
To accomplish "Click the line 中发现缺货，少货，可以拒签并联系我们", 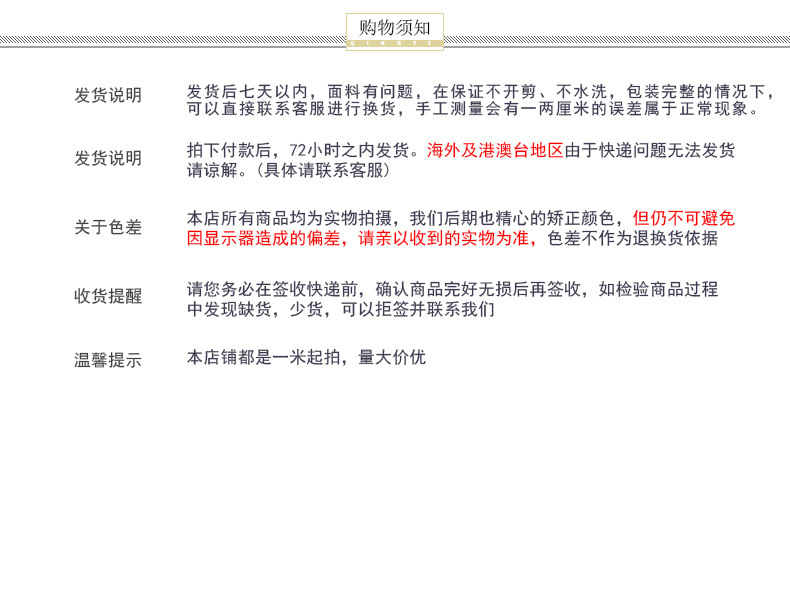I will click(341, 309).
